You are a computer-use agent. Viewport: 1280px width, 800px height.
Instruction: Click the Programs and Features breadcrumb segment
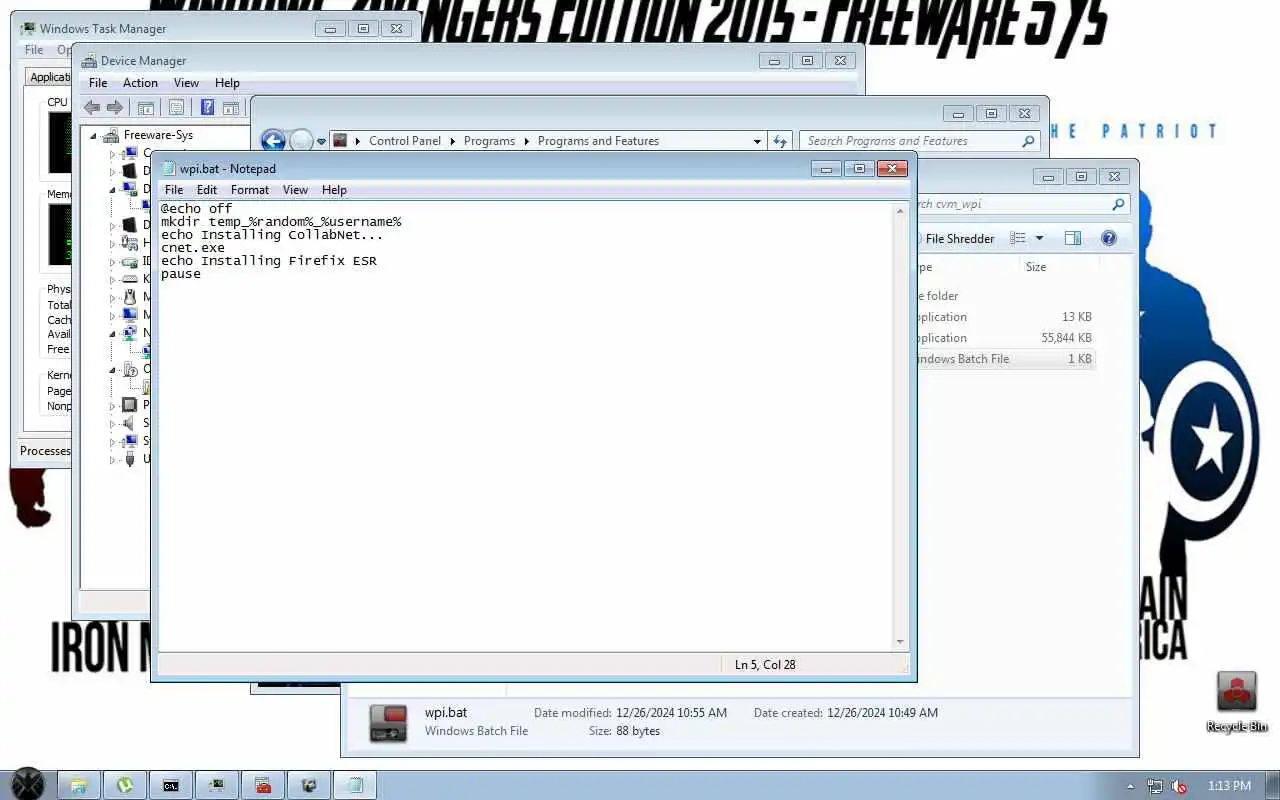(x=598, y=141)
